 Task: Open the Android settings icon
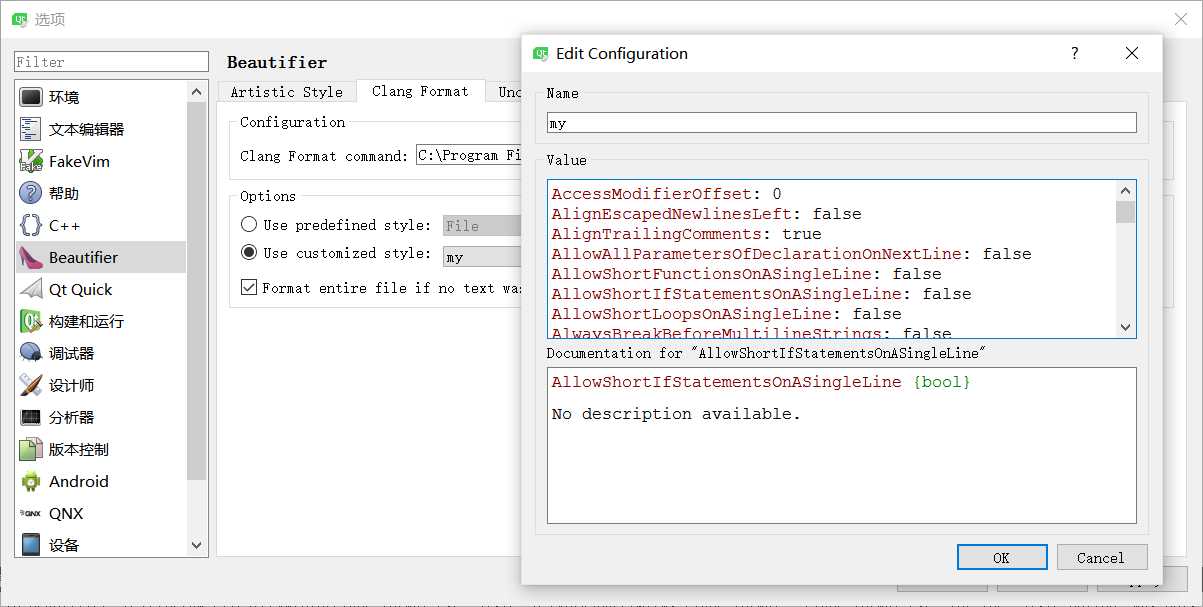31,481
